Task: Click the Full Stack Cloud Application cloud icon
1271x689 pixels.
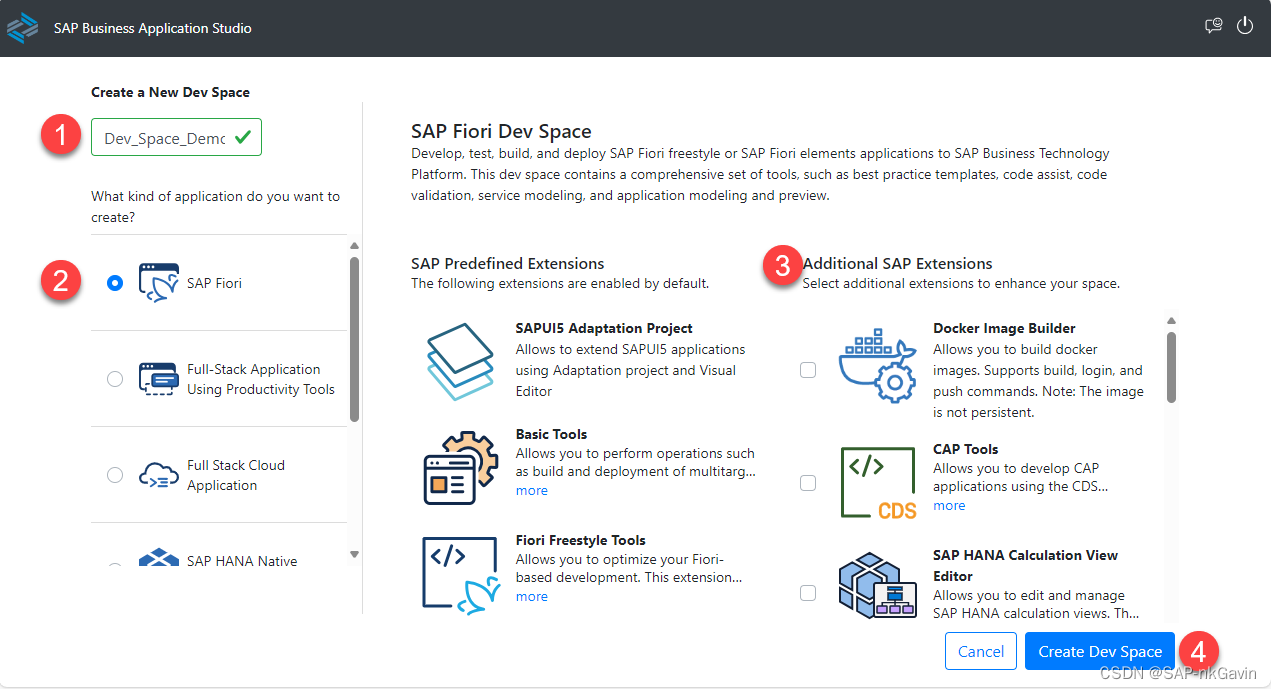Action: [158, 473]
